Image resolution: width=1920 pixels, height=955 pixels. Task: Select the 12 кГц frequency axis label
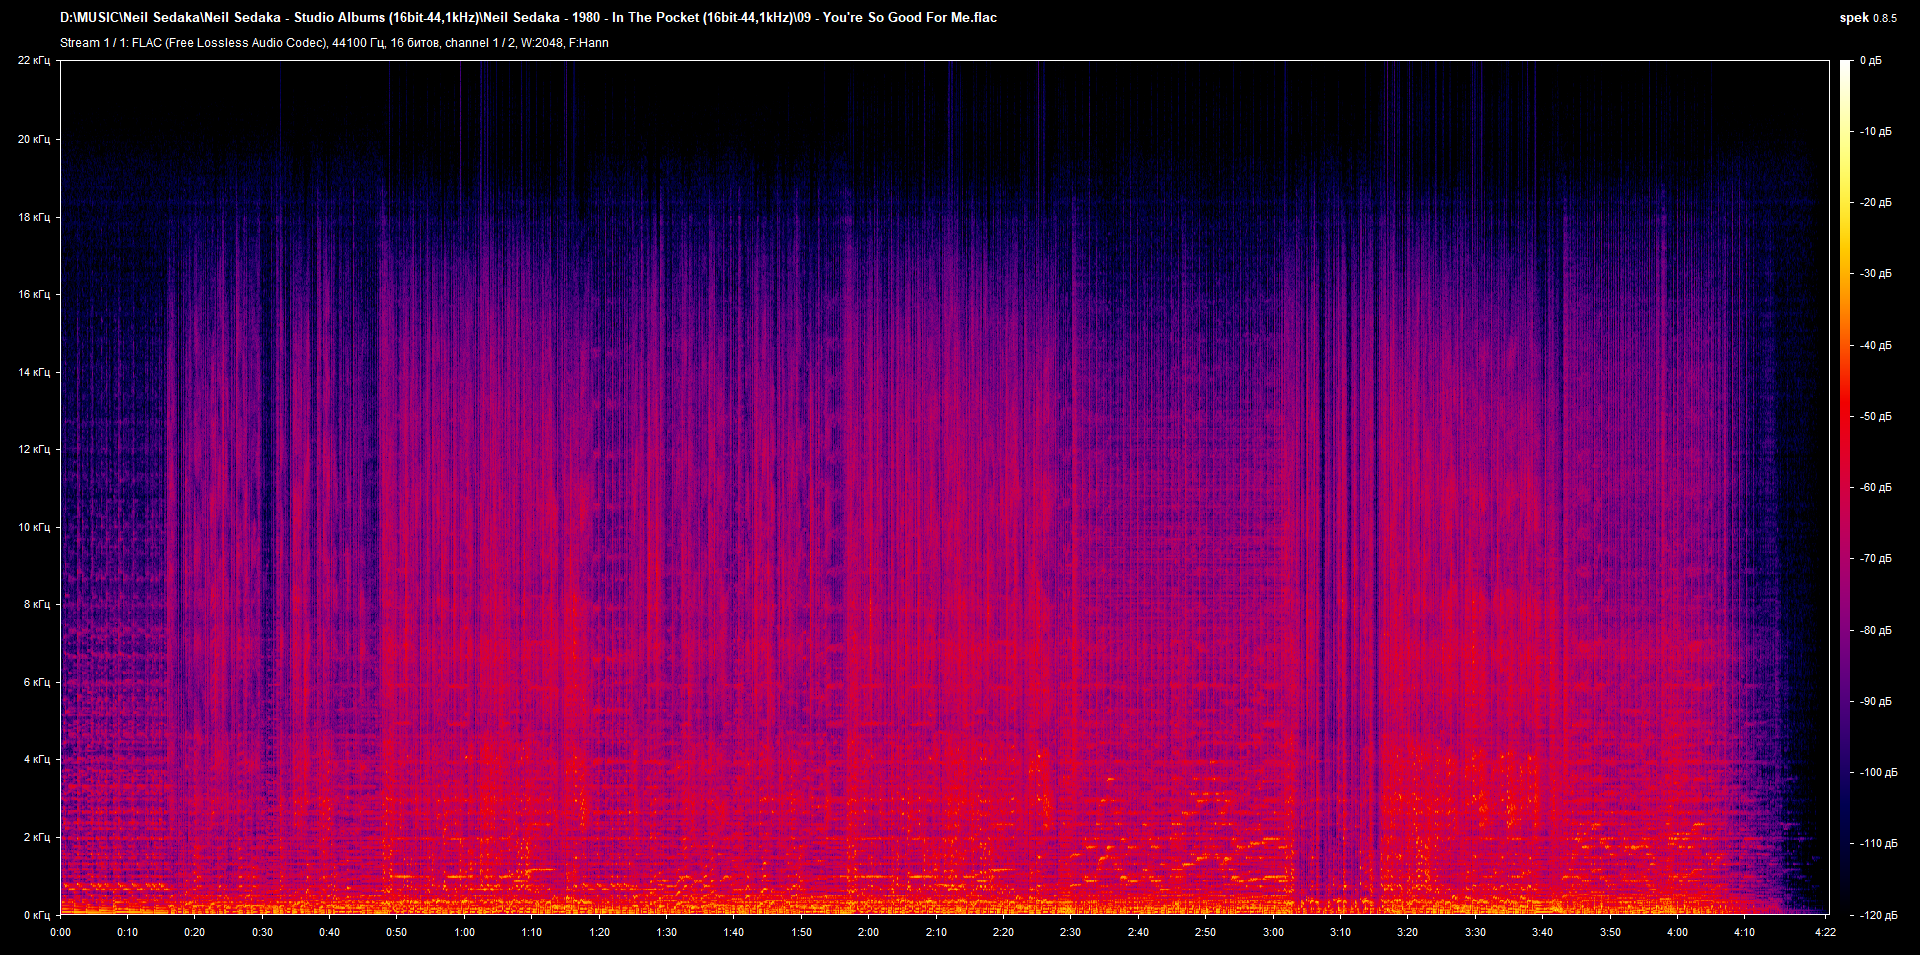pyautogui.click(x=33, y=449)
